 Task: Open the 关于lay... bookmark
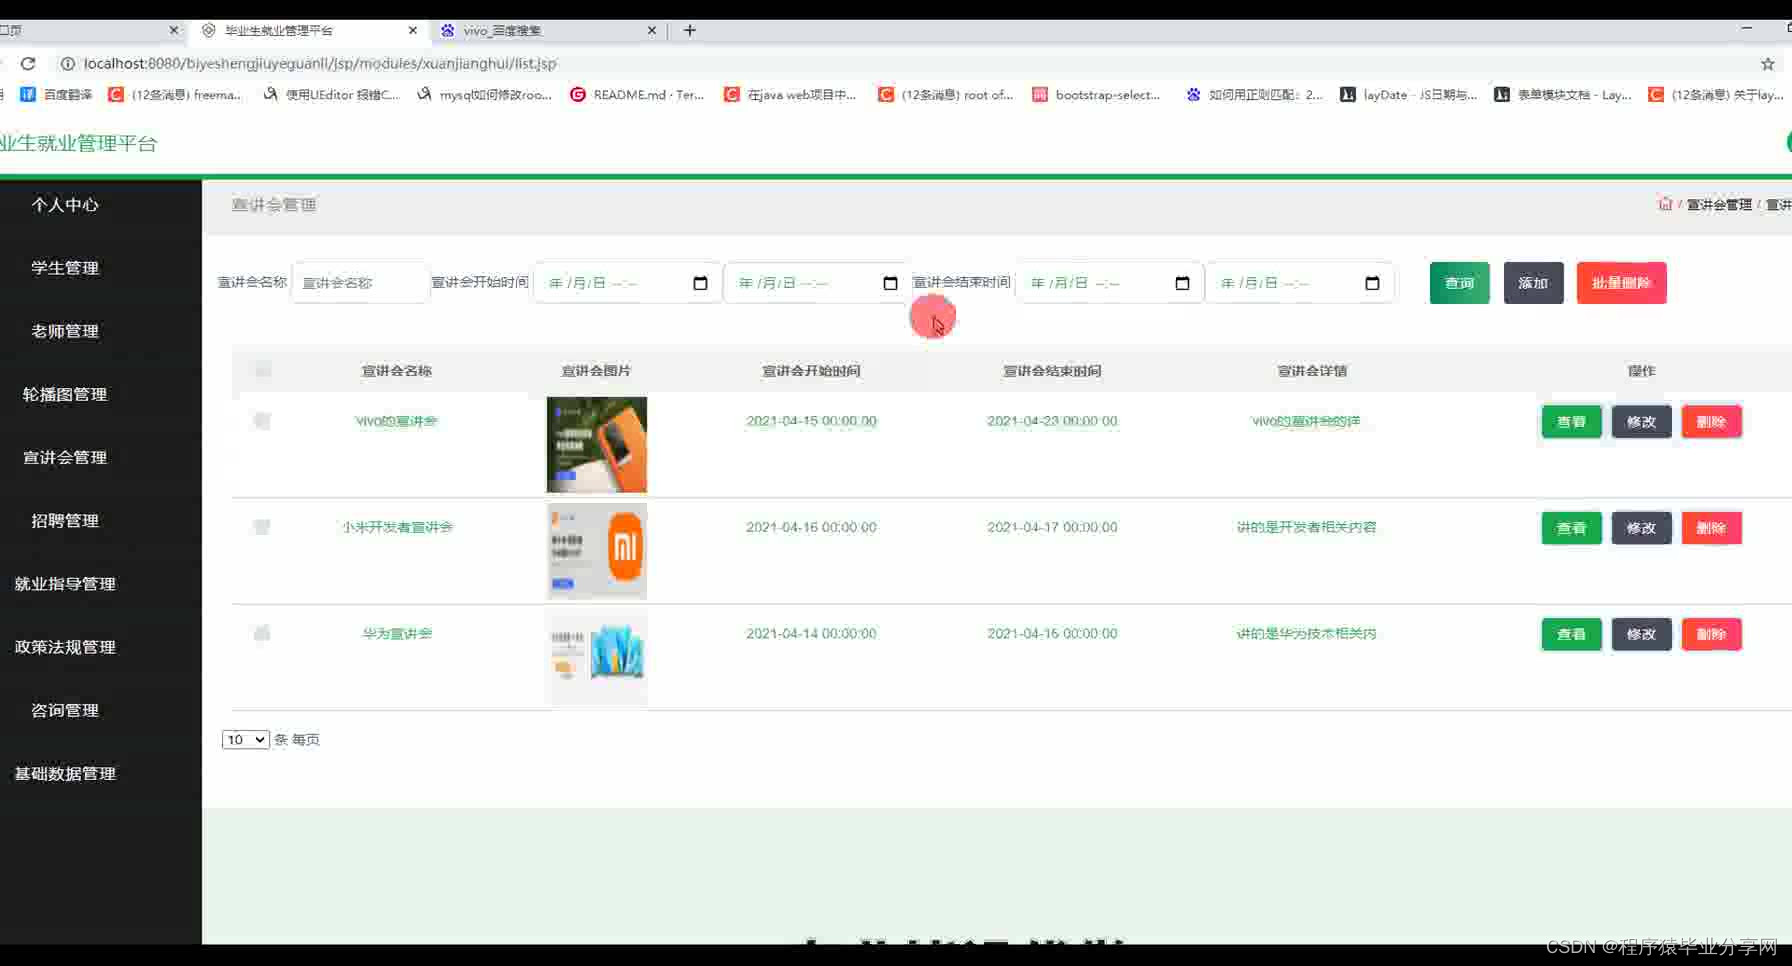point(1716,94)
